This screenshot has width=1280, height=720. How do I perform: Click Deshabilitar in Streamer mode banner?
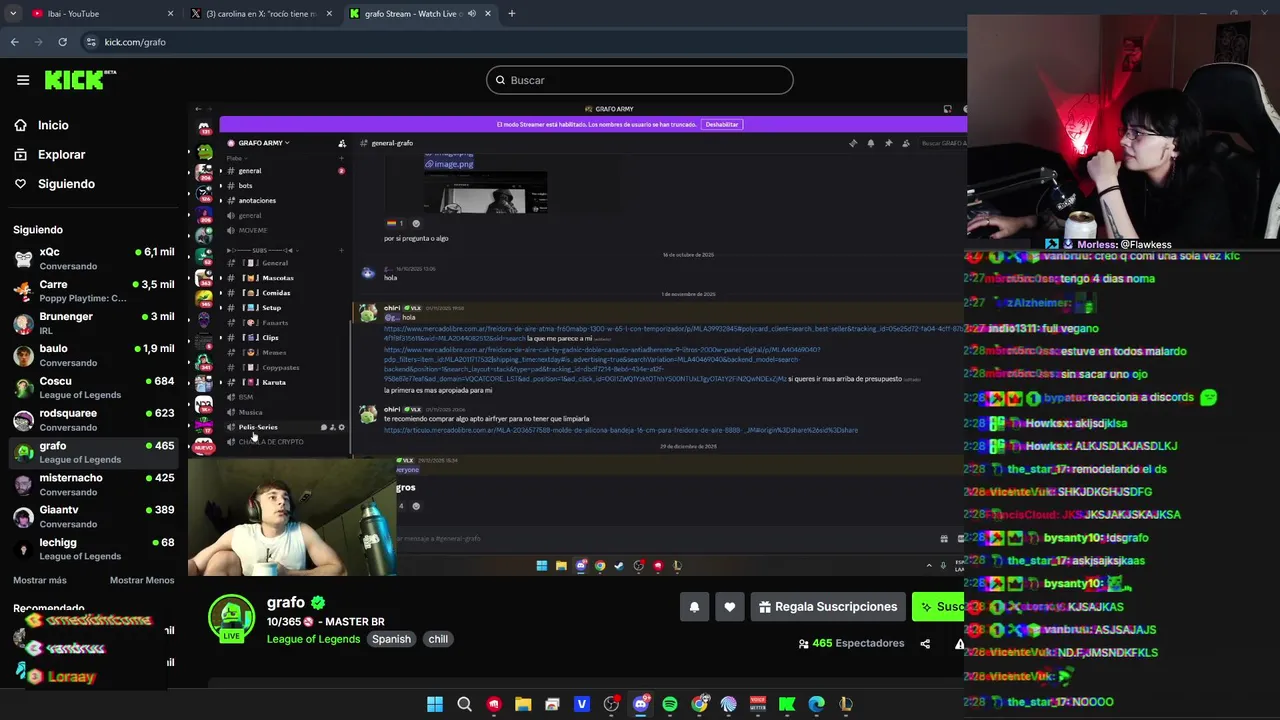(x=721, y=124)
